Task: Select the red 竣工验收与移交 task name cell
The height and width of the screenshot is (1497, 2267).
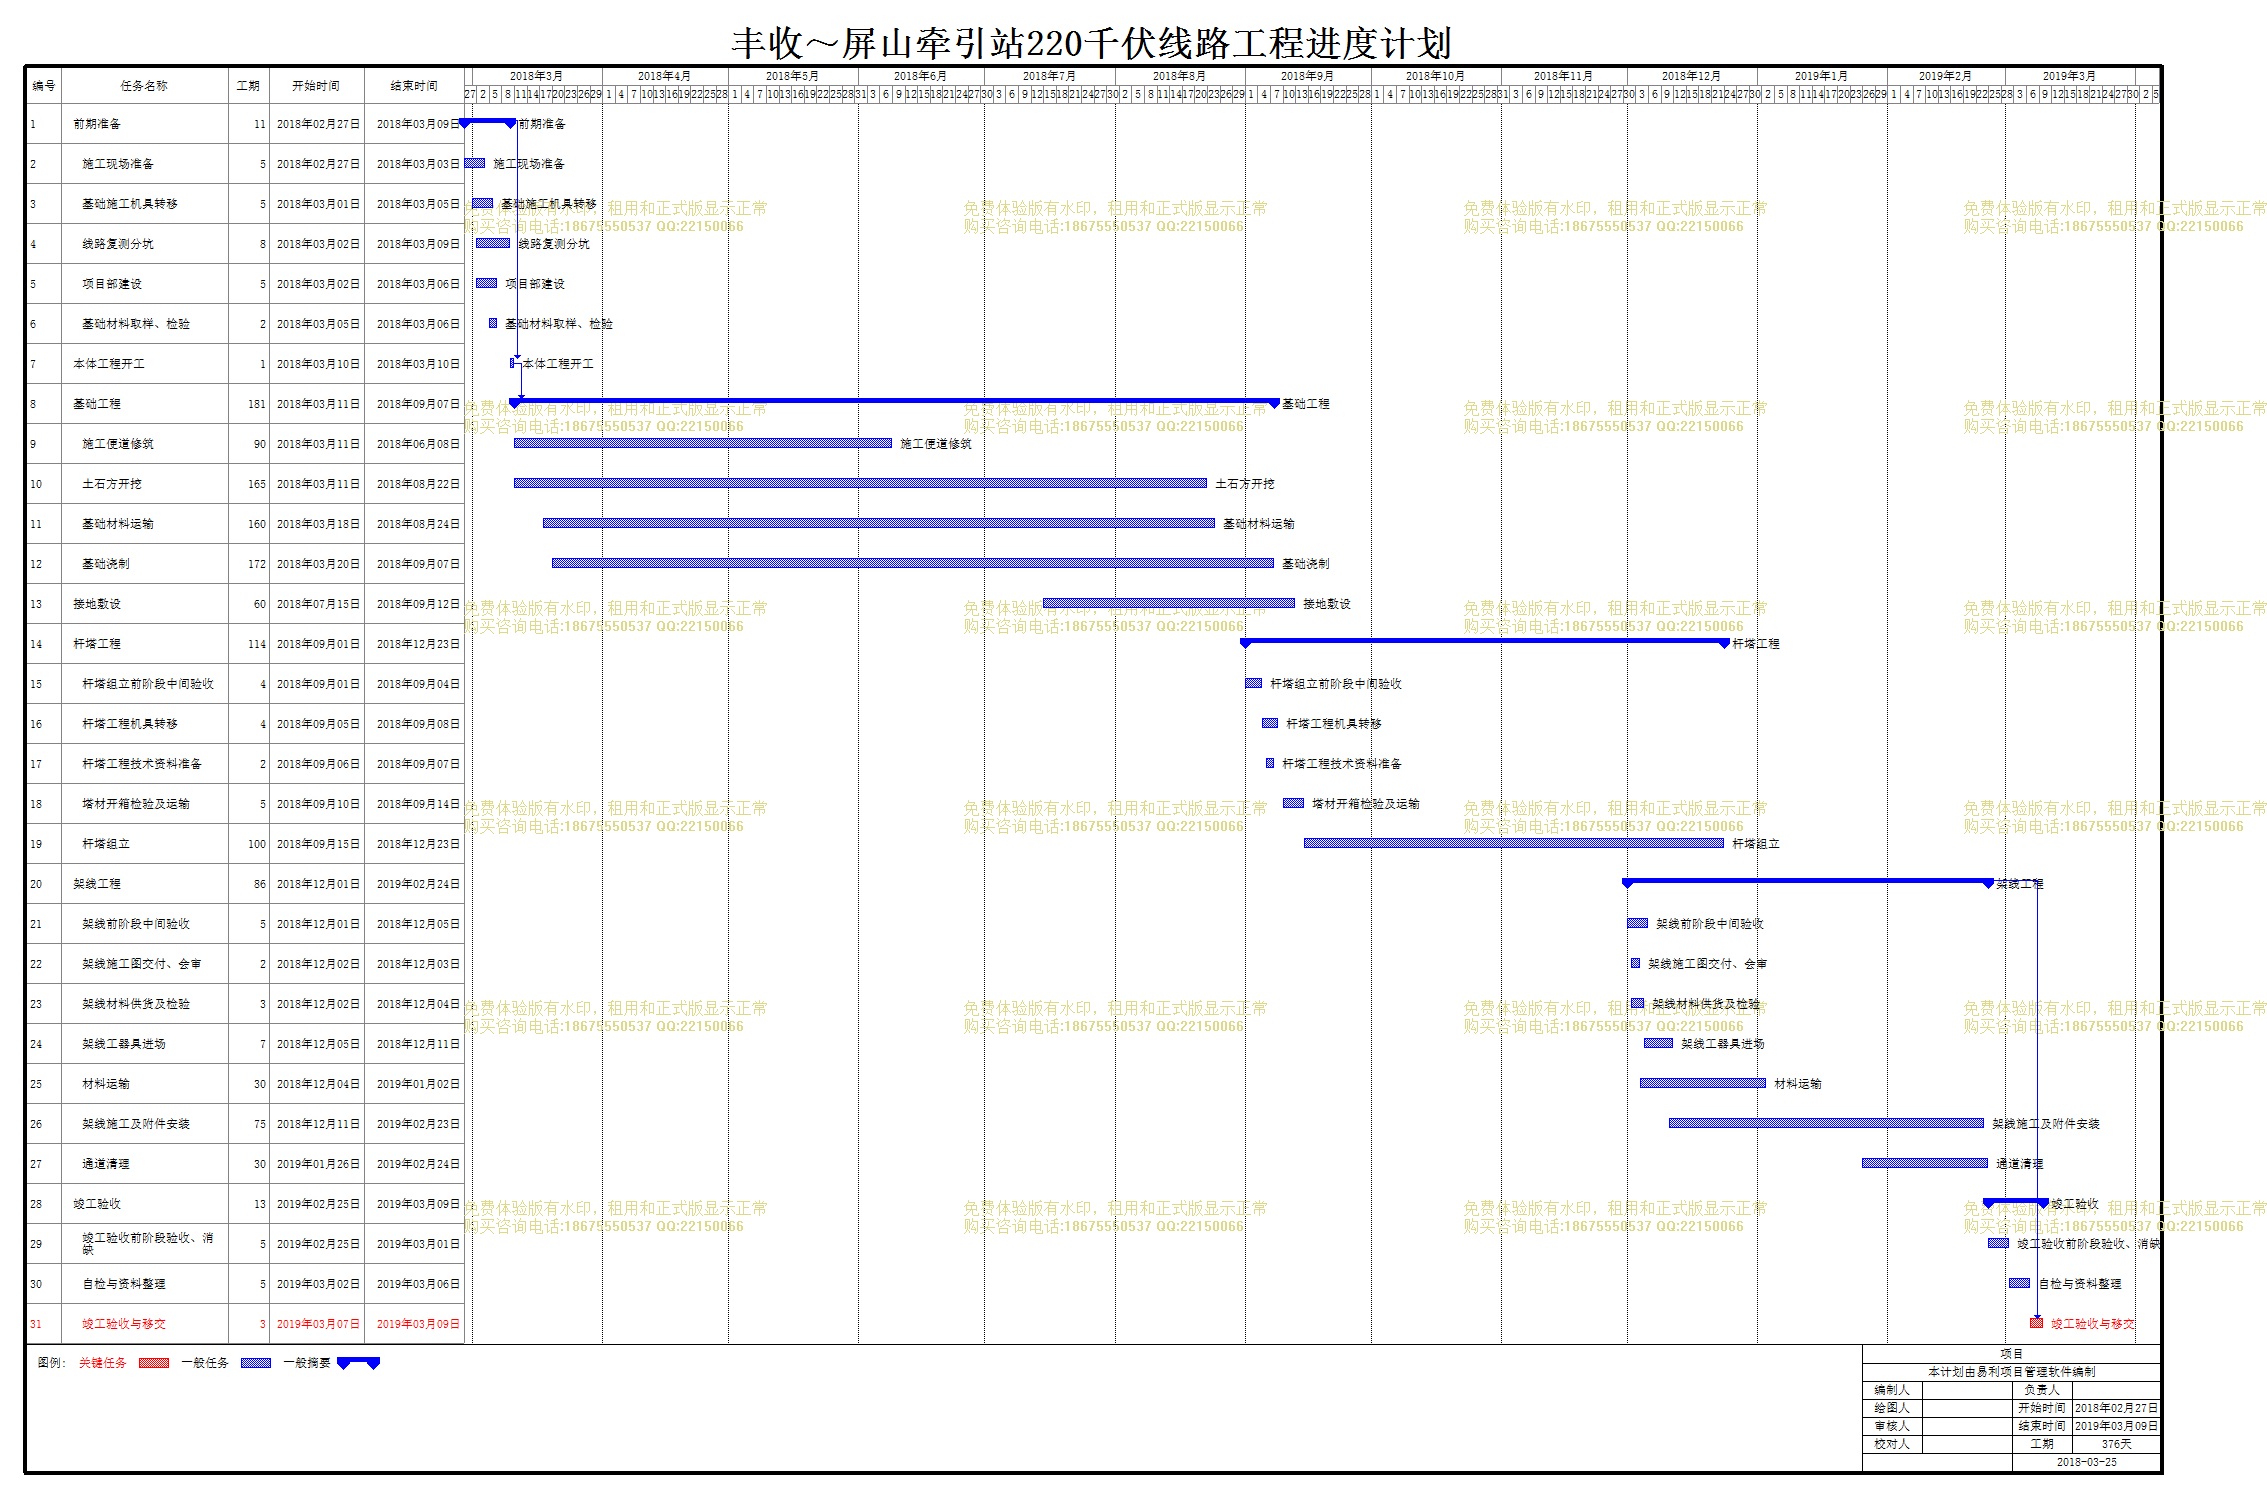Action: 144,1324
